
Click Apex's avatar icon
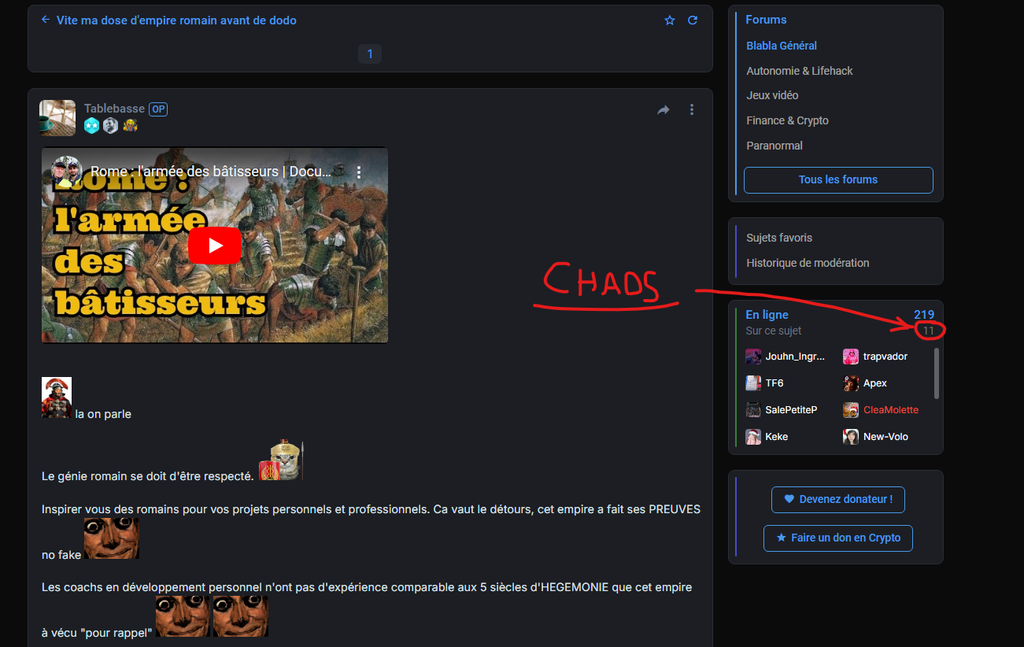(850, 383)
